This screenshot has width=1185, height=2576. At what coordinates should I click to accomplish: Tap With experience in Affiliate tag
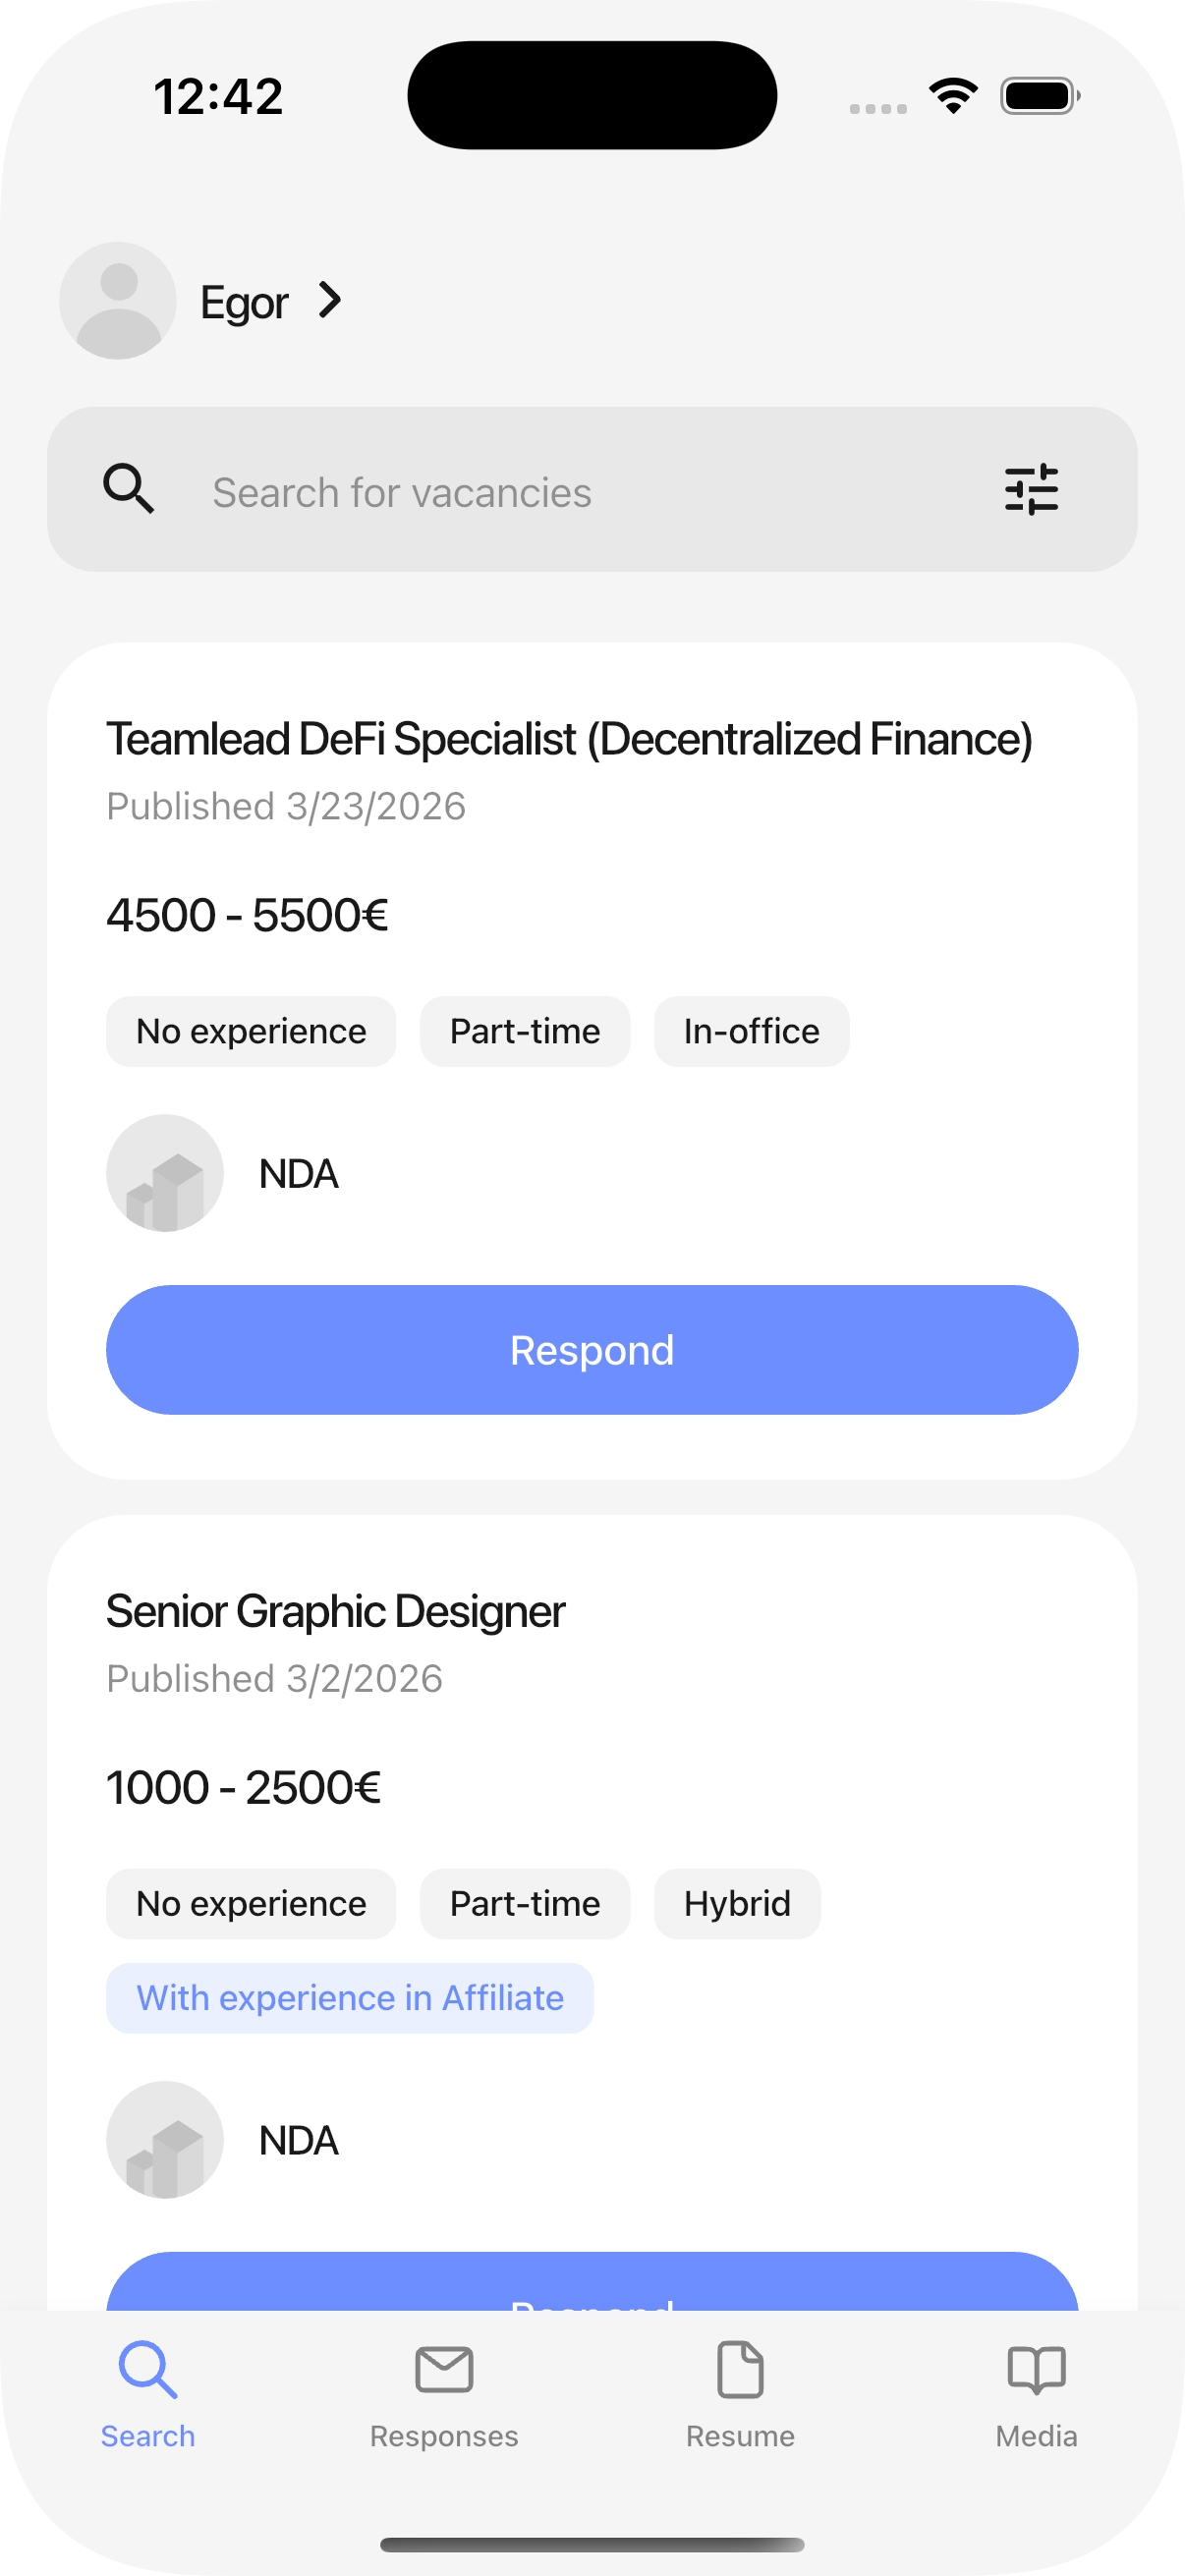(350, 1998)
